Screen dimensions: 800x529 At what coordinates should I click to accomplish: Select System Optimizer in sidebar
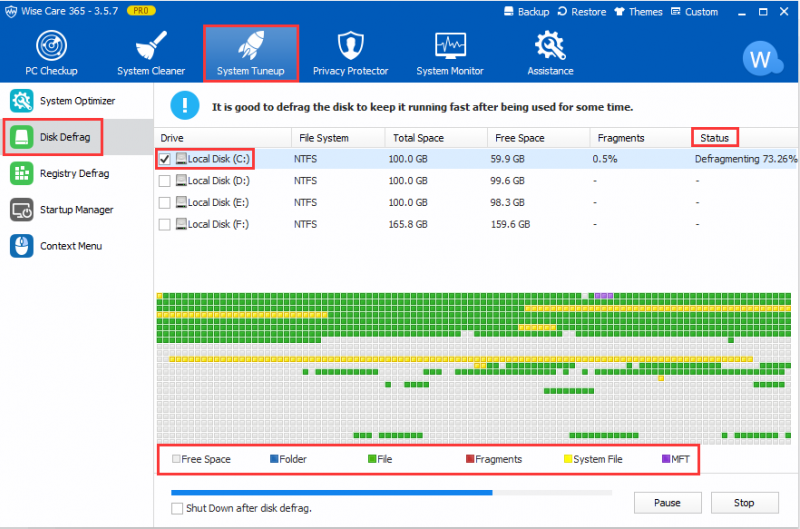[77, 100]
